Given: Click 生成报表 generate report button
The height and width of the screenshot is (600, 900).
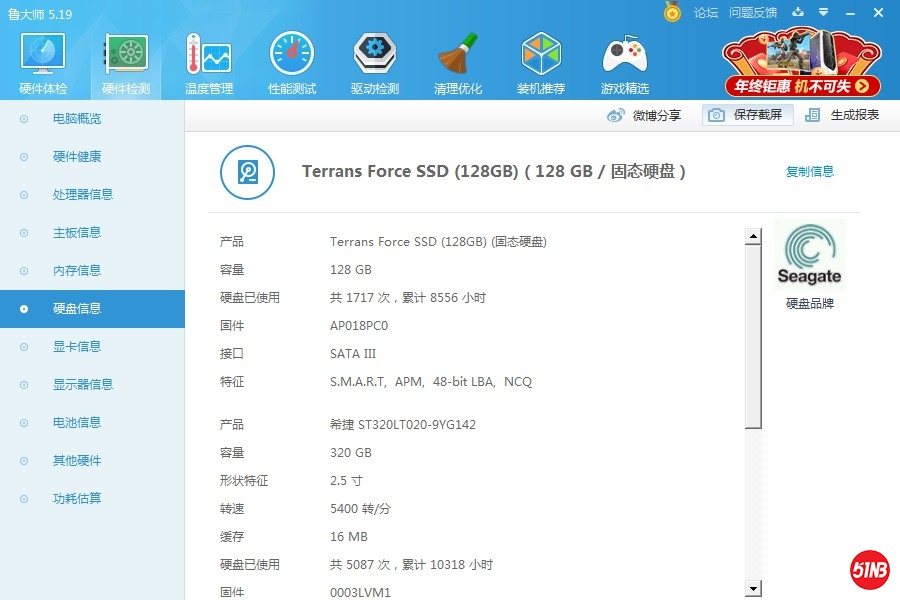Looking at the screenshot, I should click(x=843, y=115).
